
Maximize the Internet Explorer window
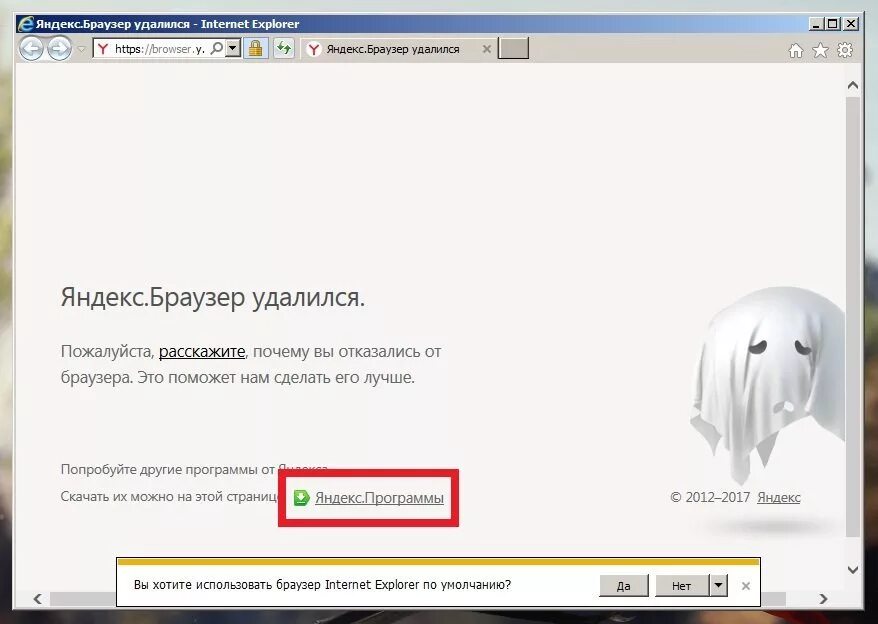tap(833, 24)
